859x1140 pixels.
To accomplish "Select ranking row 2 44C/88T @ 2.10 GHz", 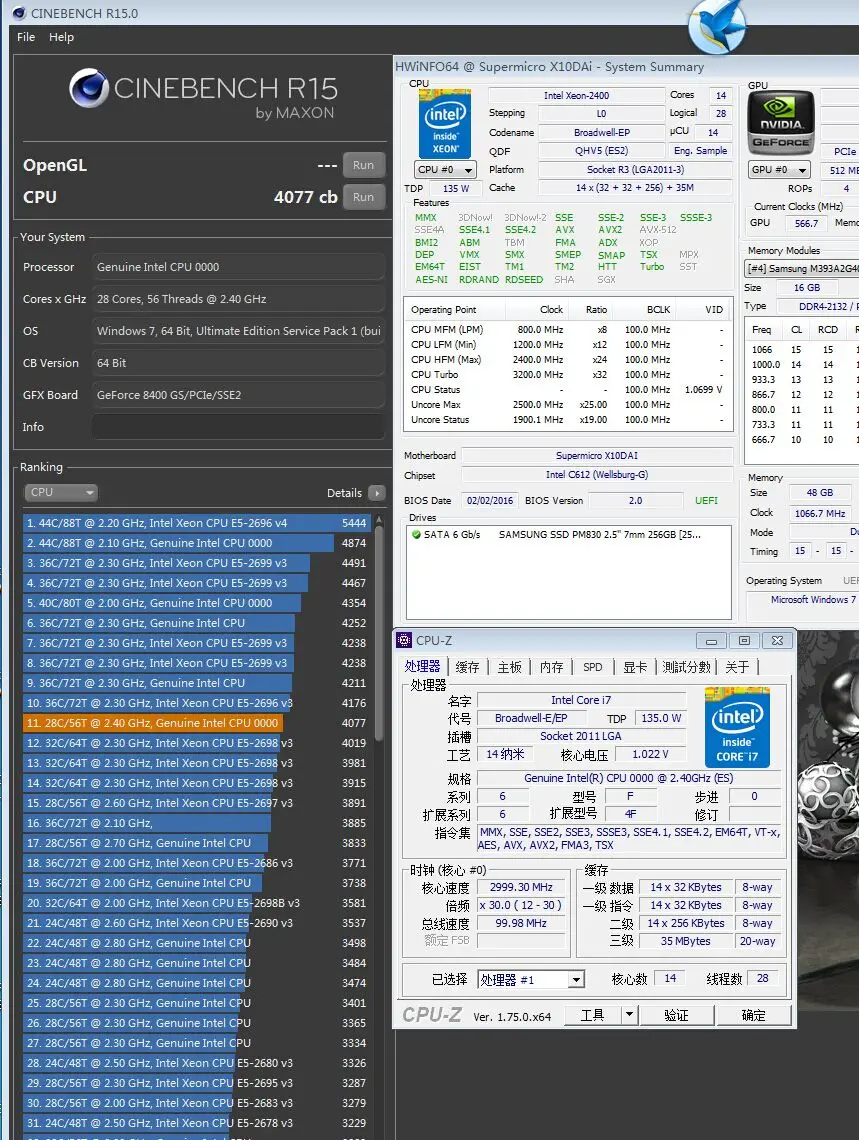I will (x=197, y=543).
